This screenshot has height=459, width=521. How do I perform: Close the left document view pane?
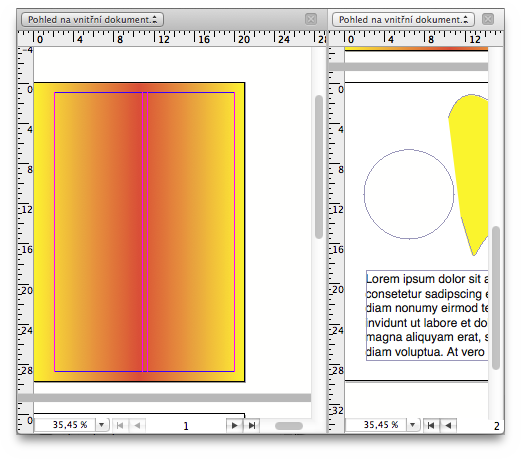pyautogui.click(x=311, y=19)
